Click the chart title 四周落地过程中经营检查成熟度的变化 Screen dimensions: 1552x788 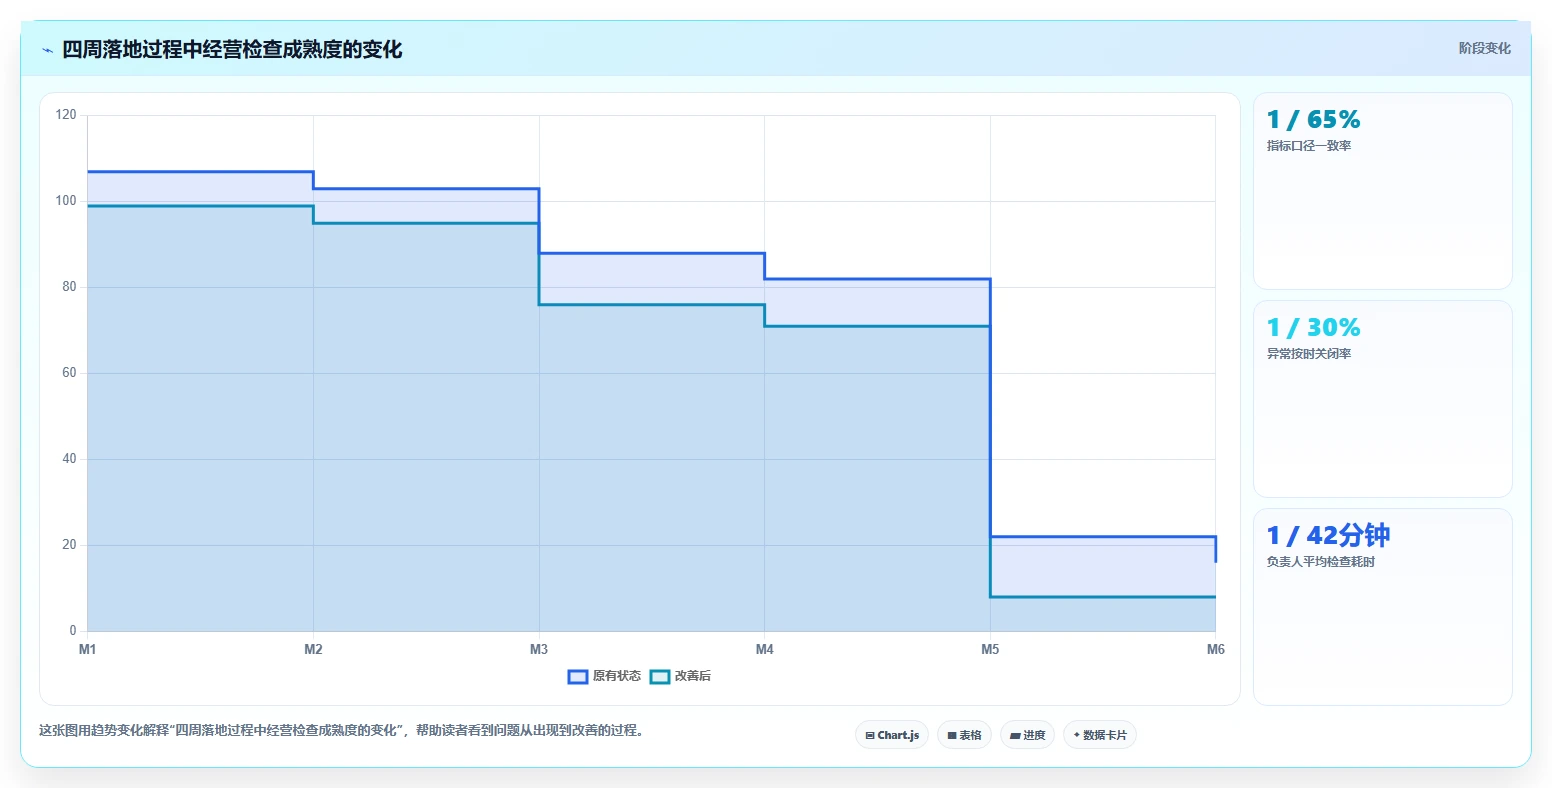(x=232, y=50)
